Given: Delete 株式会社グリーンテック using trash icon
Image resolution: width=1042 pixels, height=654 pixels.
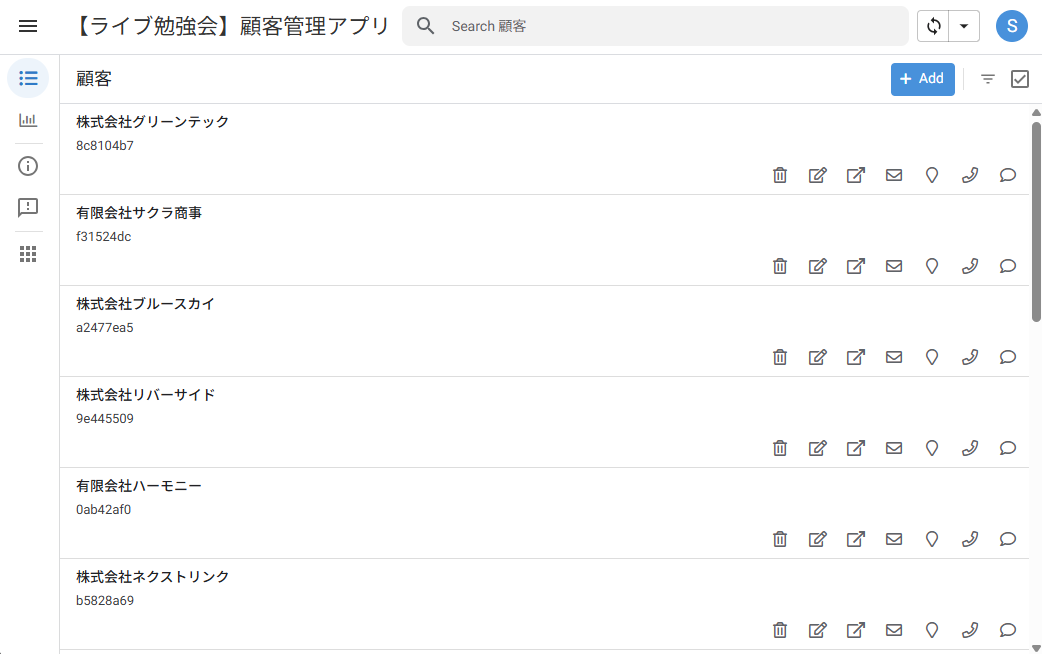Looking at the screenshot, I should (x=780, y=175).
